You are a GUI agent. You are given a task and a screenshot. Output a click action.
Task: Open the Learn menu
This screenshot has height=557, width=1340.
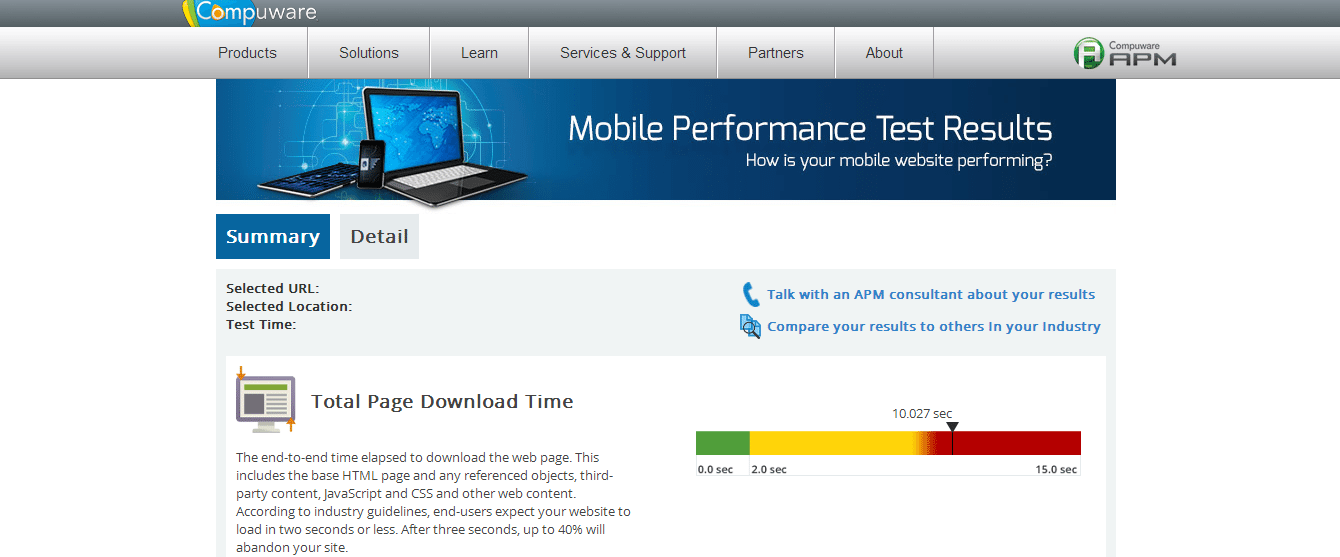pyautogui.click(x=479, y=53)
